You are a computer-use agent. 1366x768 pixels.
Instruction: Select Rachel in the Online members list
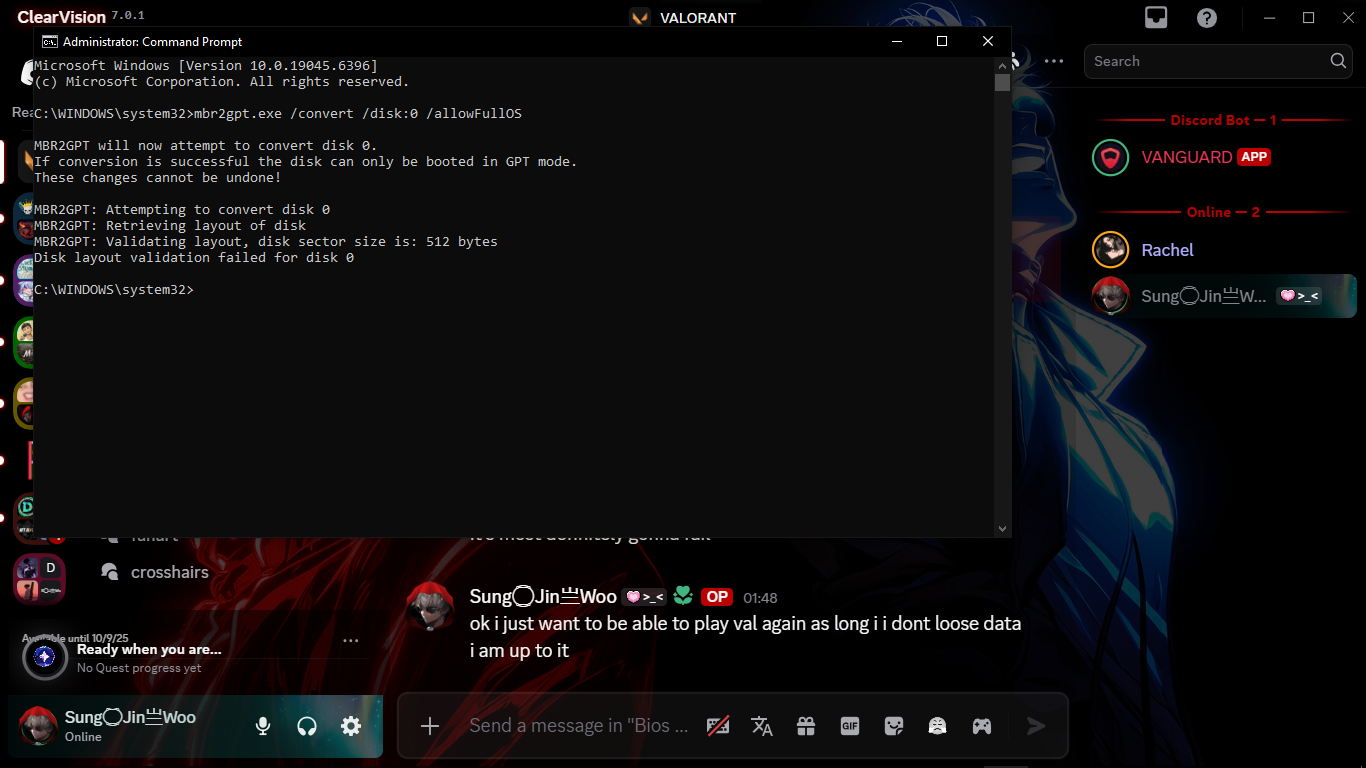(x=1224, y=250)
